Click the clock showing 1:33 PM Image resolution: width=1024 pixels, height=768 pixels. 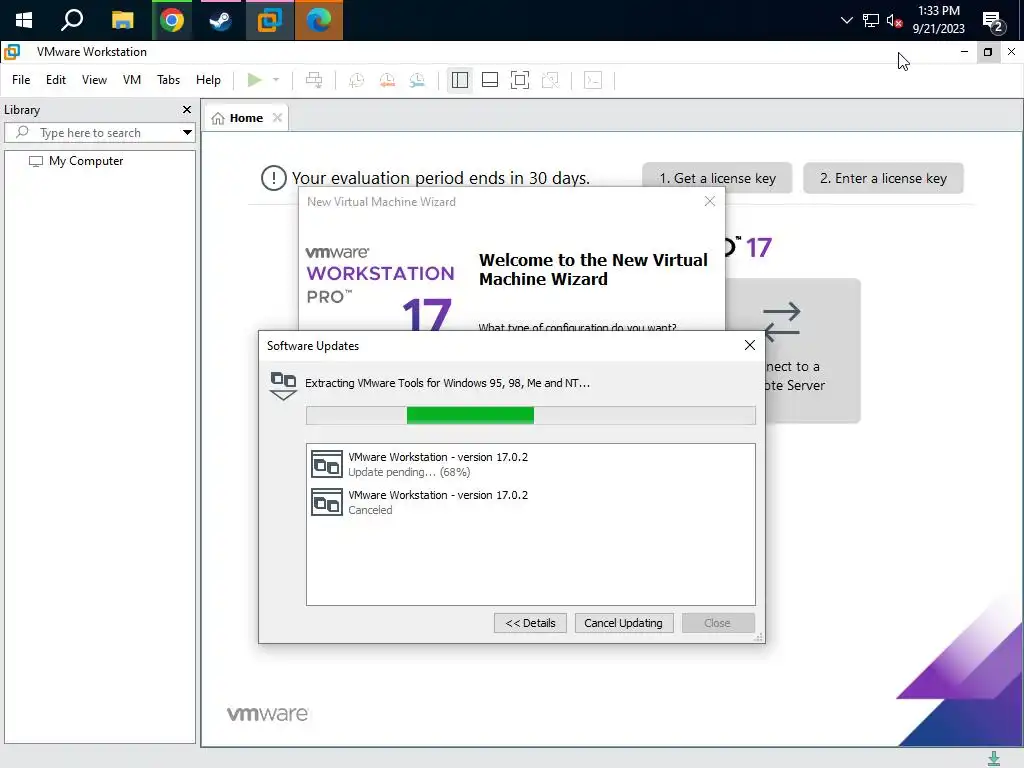(x=938, y=20)
